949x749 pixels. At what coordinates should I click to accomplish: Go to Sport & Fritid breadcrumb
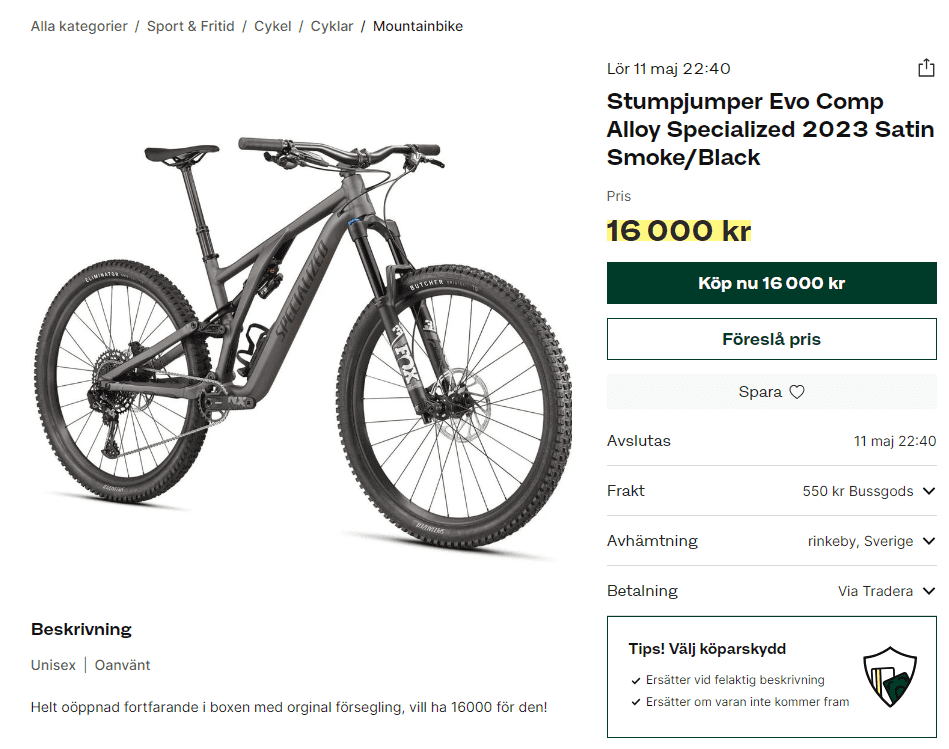click(190, 26)
